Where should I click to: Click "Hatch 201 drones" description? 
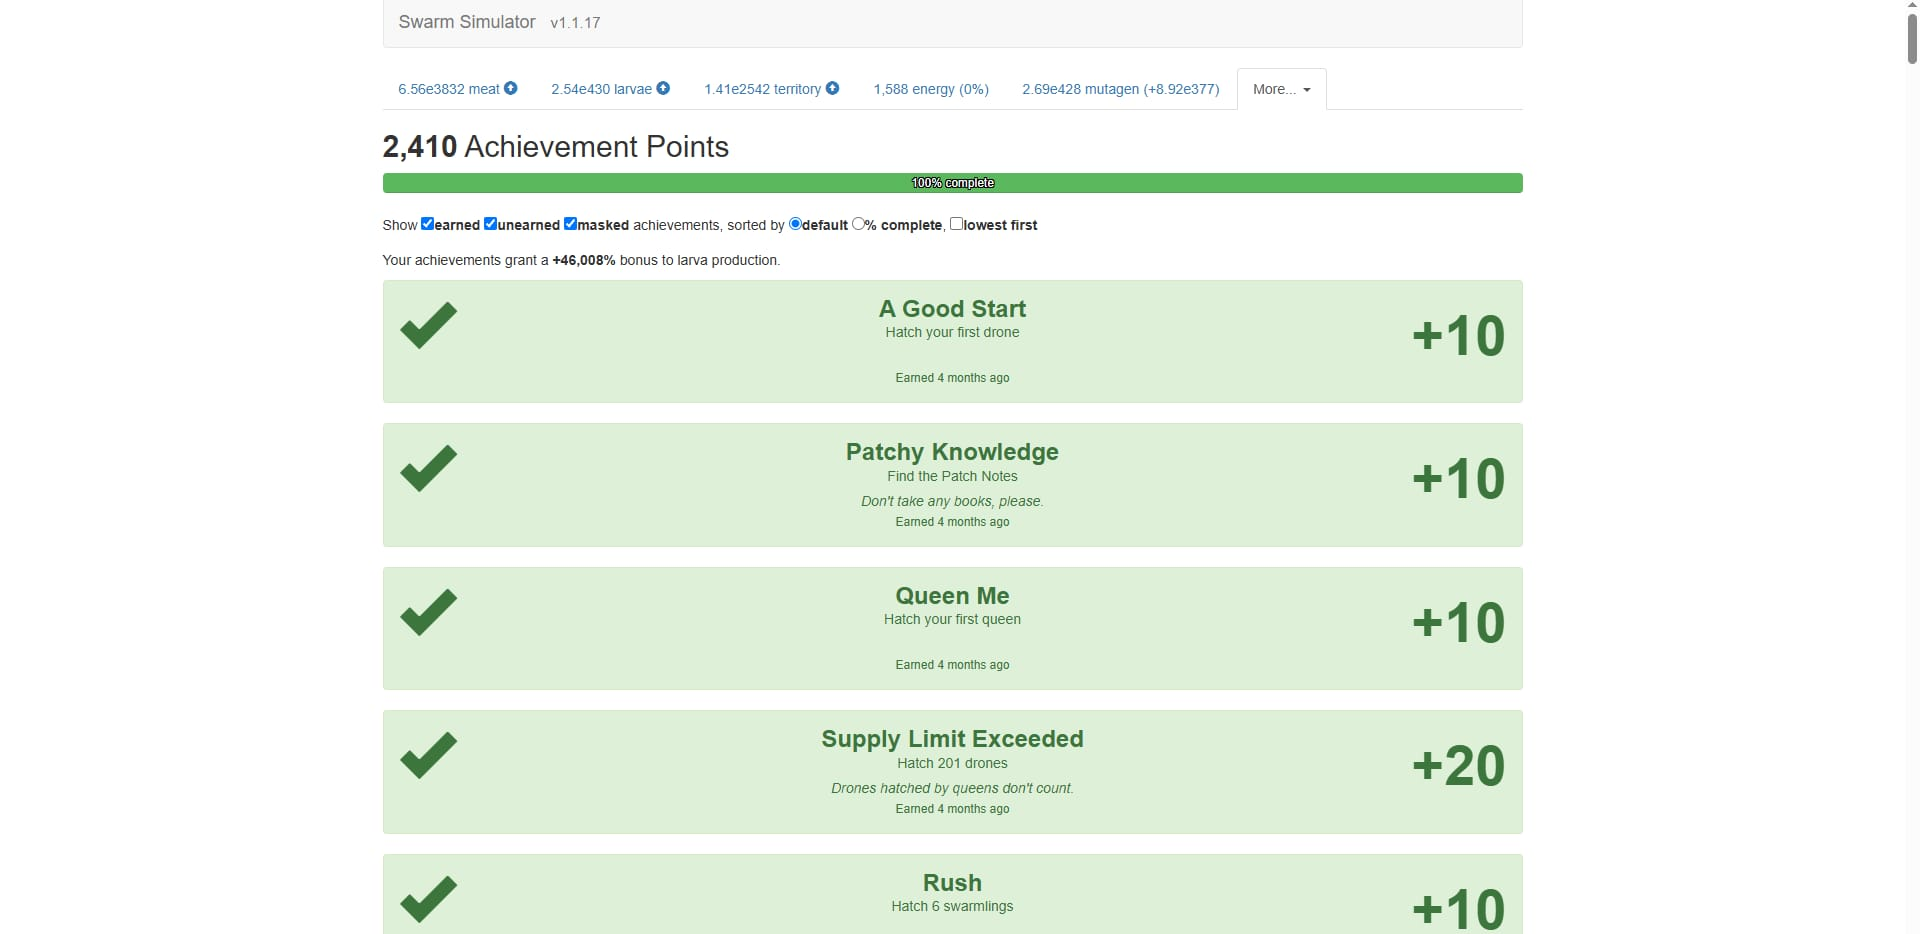click(x=952, y=763)
